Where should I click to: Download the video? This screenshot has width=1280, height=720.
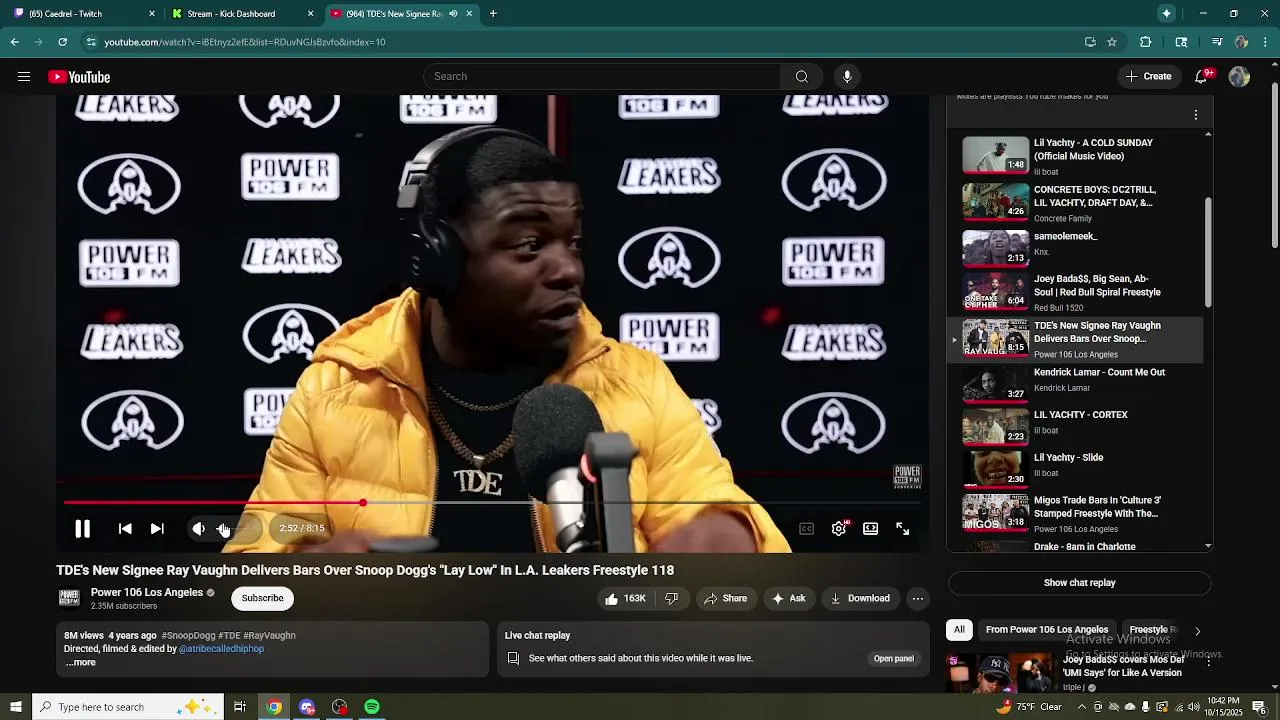click(x=860, y=599)
